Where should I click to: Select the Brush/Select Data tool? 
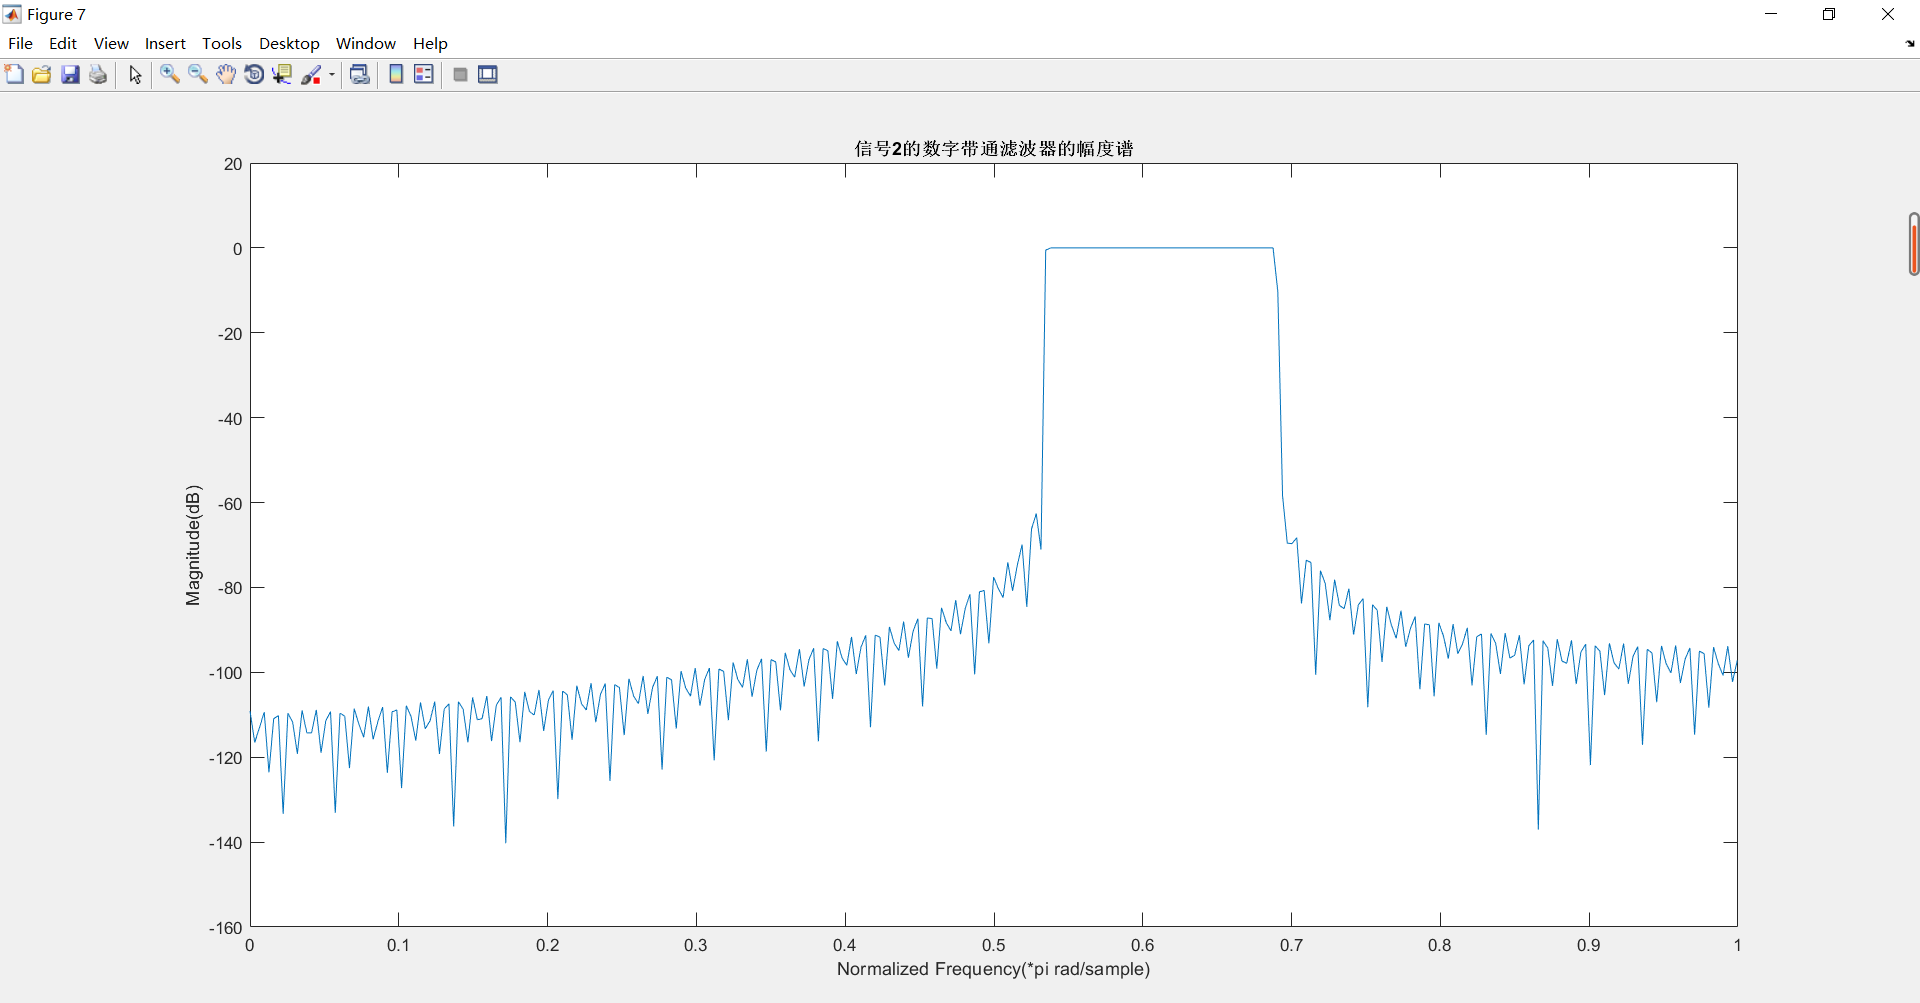[x=312, y=75]
